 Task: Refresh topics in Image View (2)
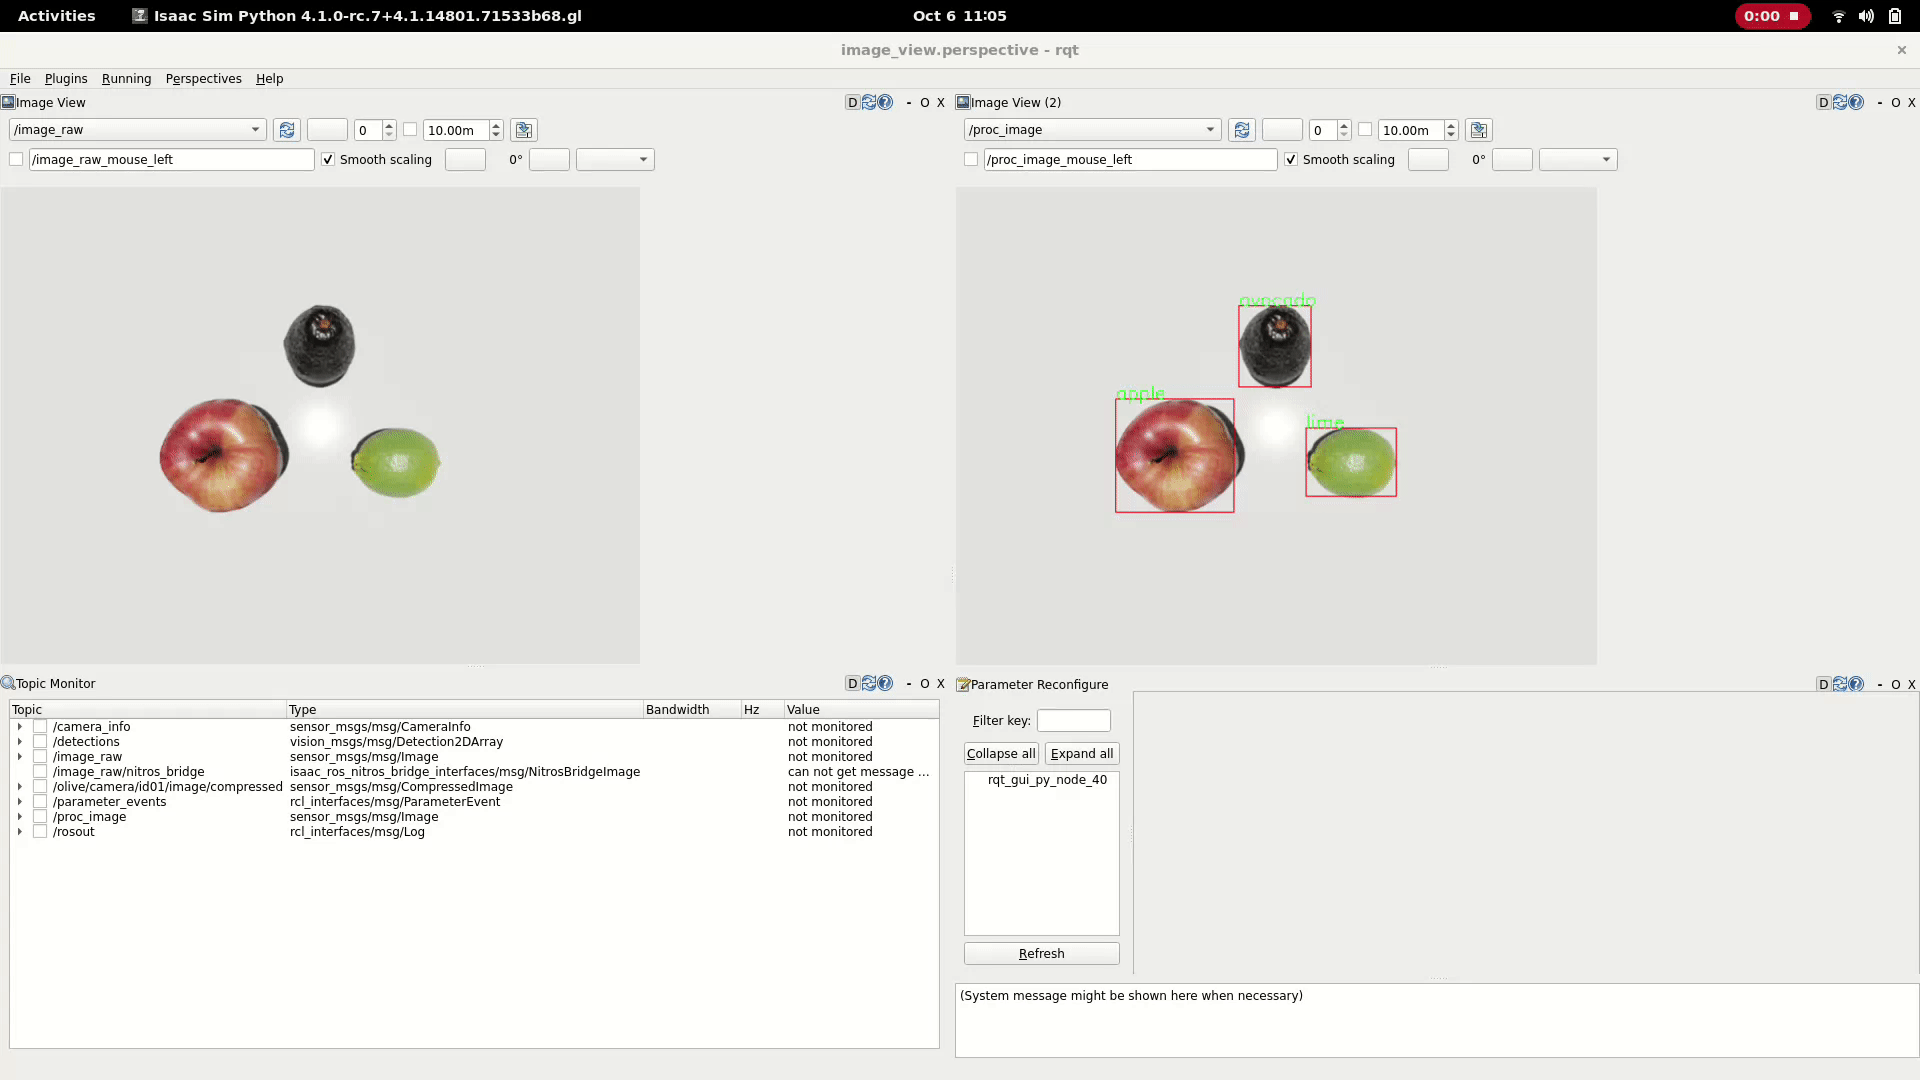(x=1242, y=130)
